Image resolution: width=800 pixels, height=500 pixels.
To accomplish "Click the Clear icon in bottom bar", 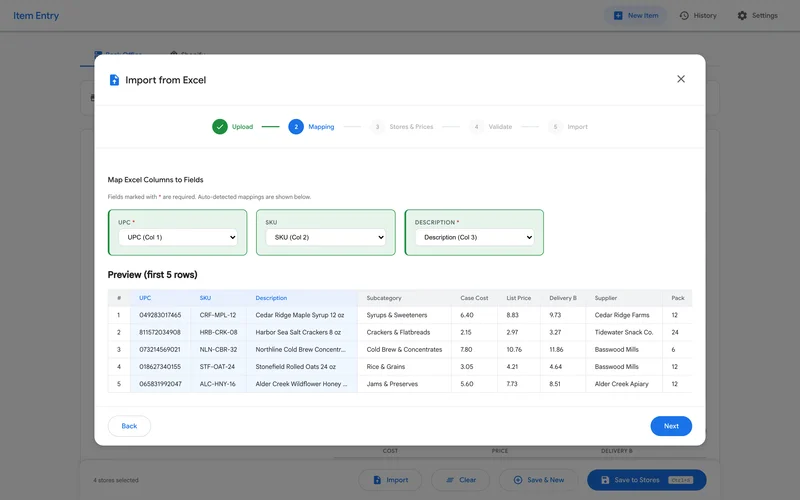I will point(450,480).
